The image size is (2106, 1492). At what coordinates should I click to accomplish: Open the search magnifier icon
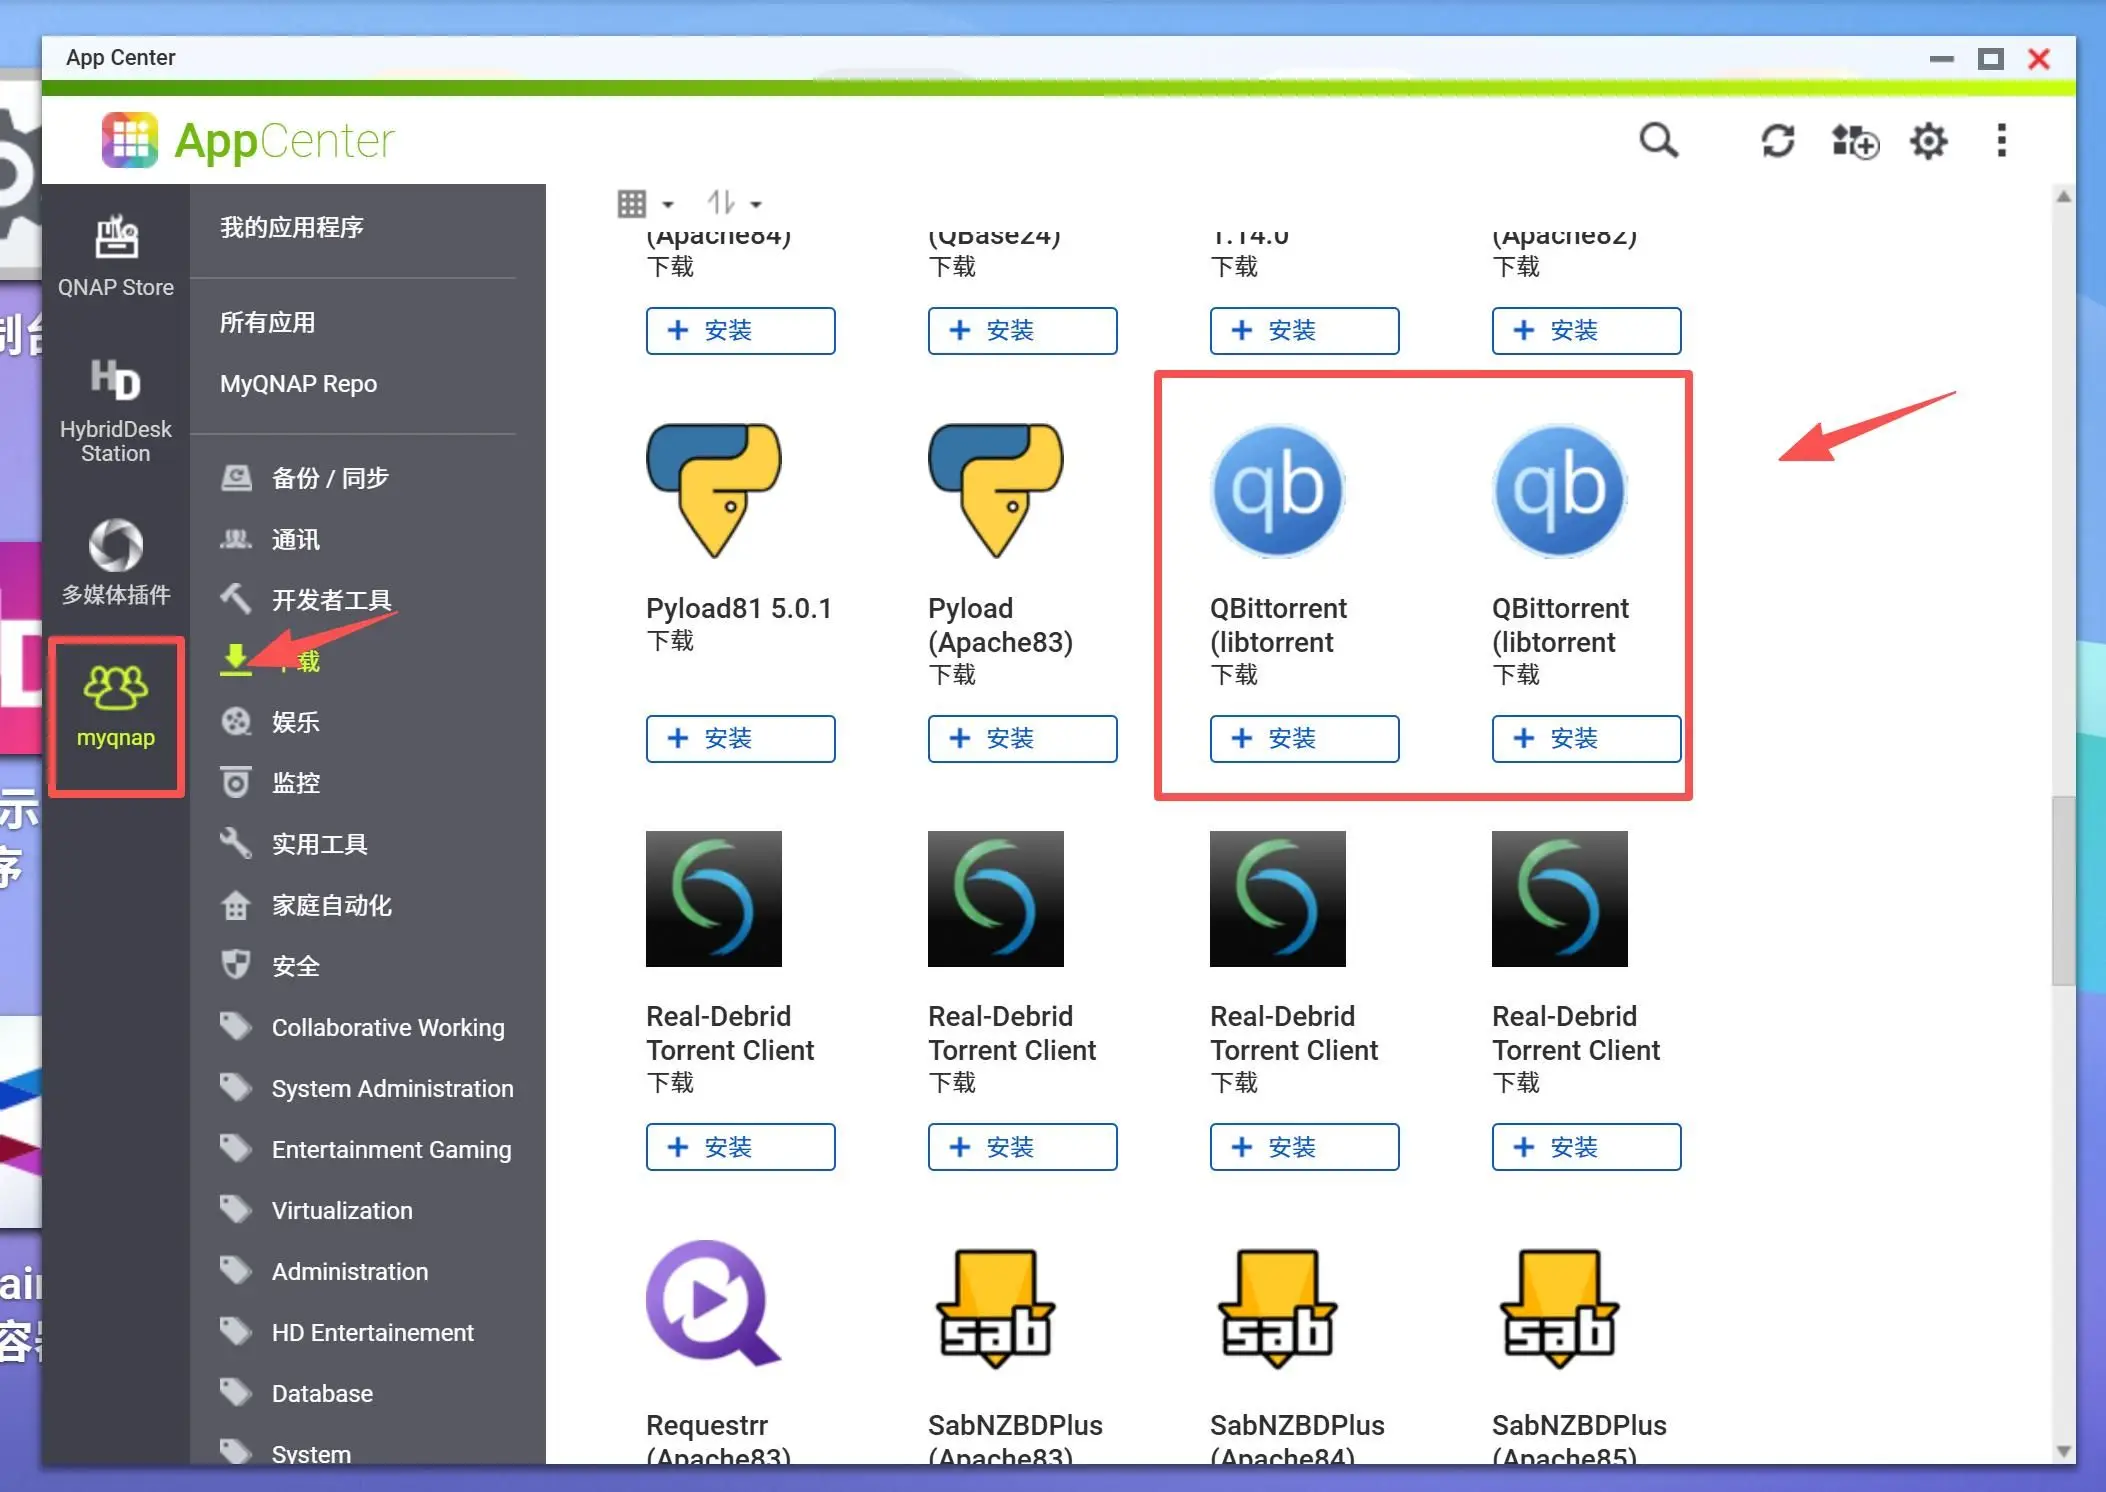1658,141
